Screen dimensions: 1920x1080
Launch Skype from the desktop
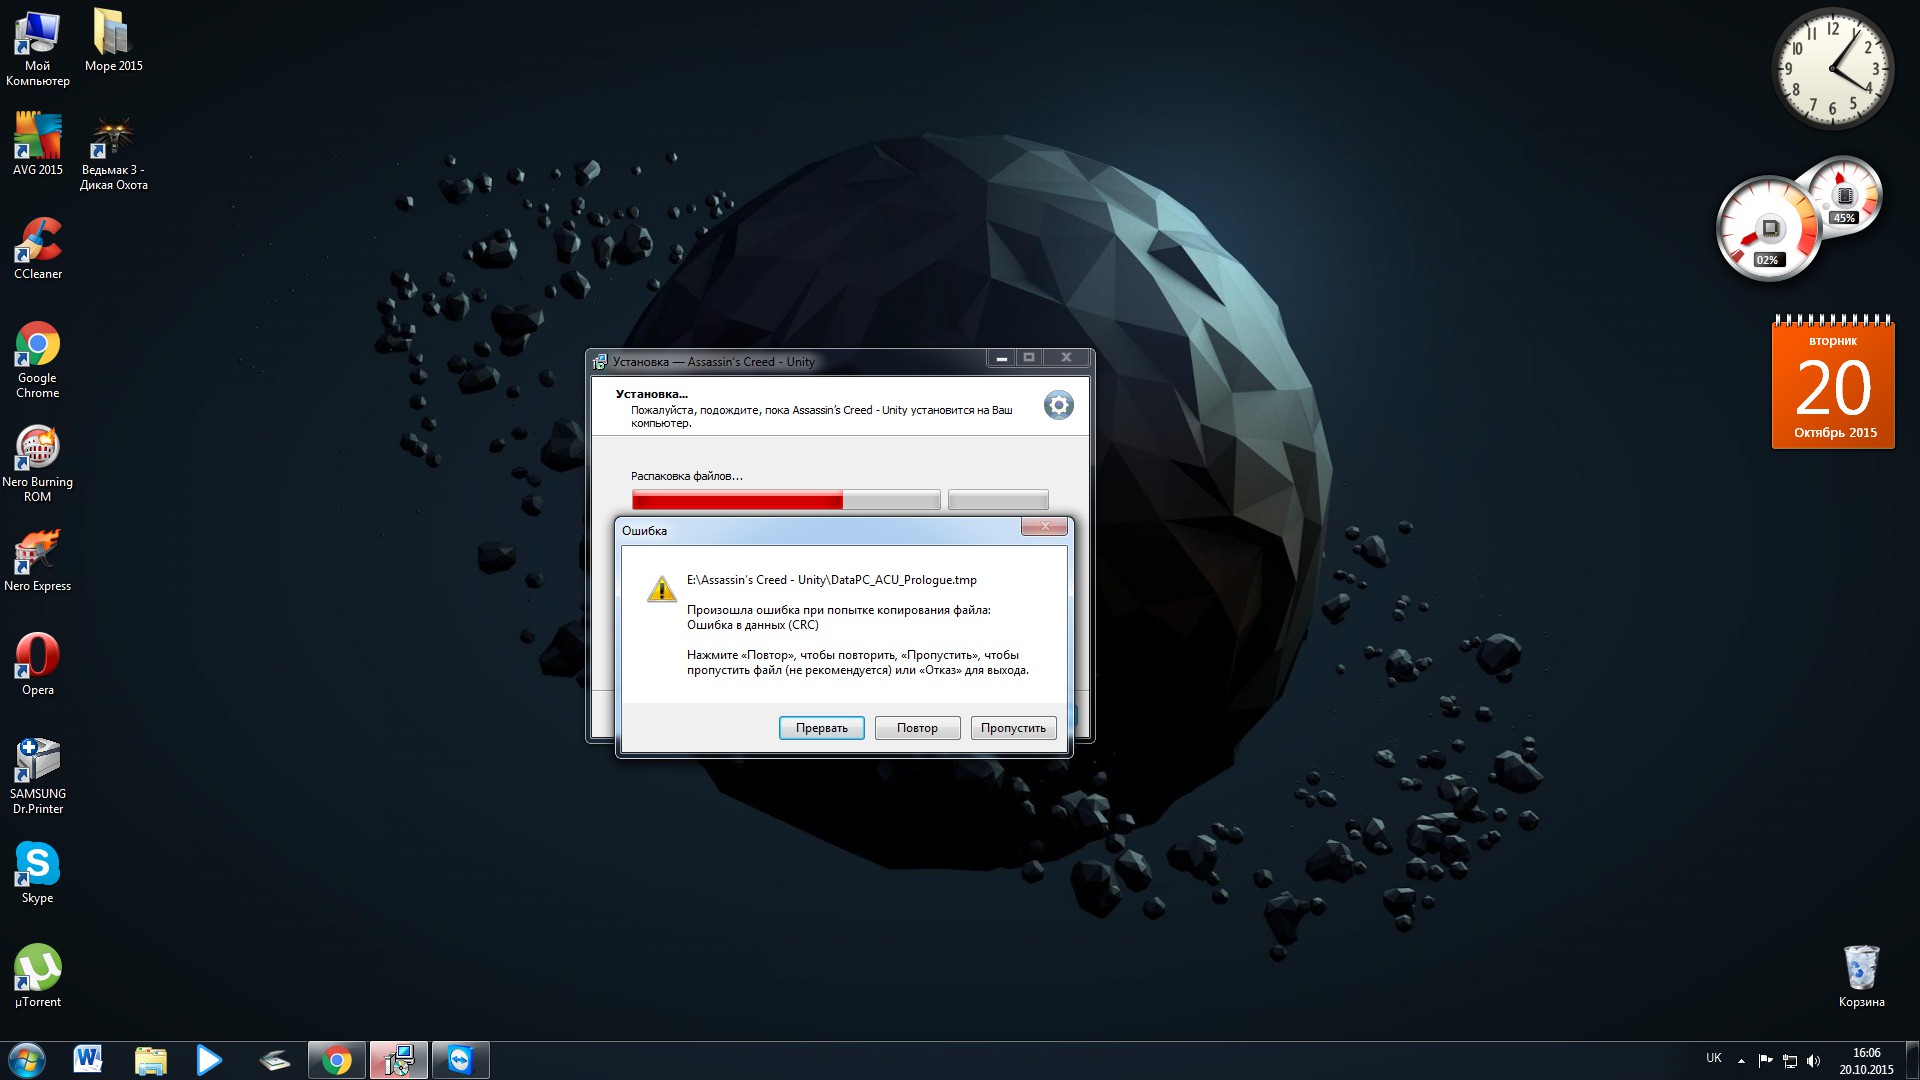[x=37, y=872]
